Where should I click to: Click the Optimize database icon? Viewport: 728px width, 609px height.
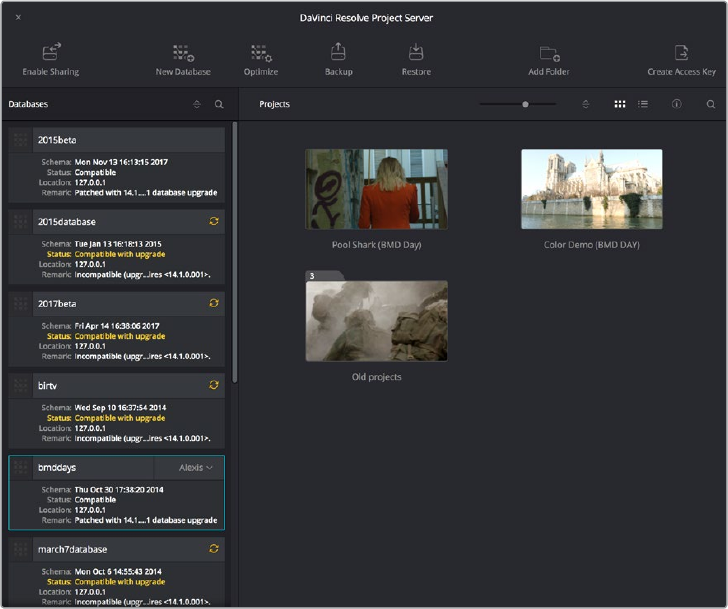pyautogui.click(x=261, y=53)
